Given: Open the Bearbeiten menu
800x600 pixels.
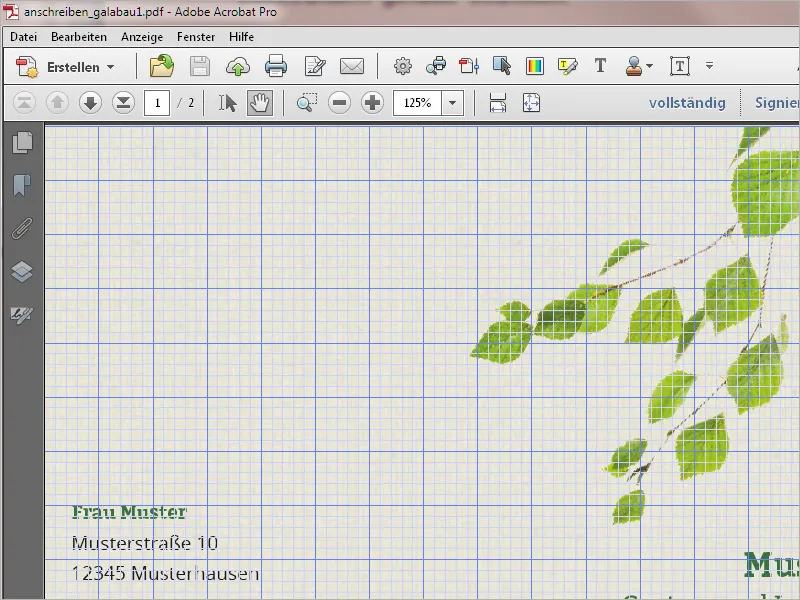Looking at the screenshot, I should click(79, 37).
